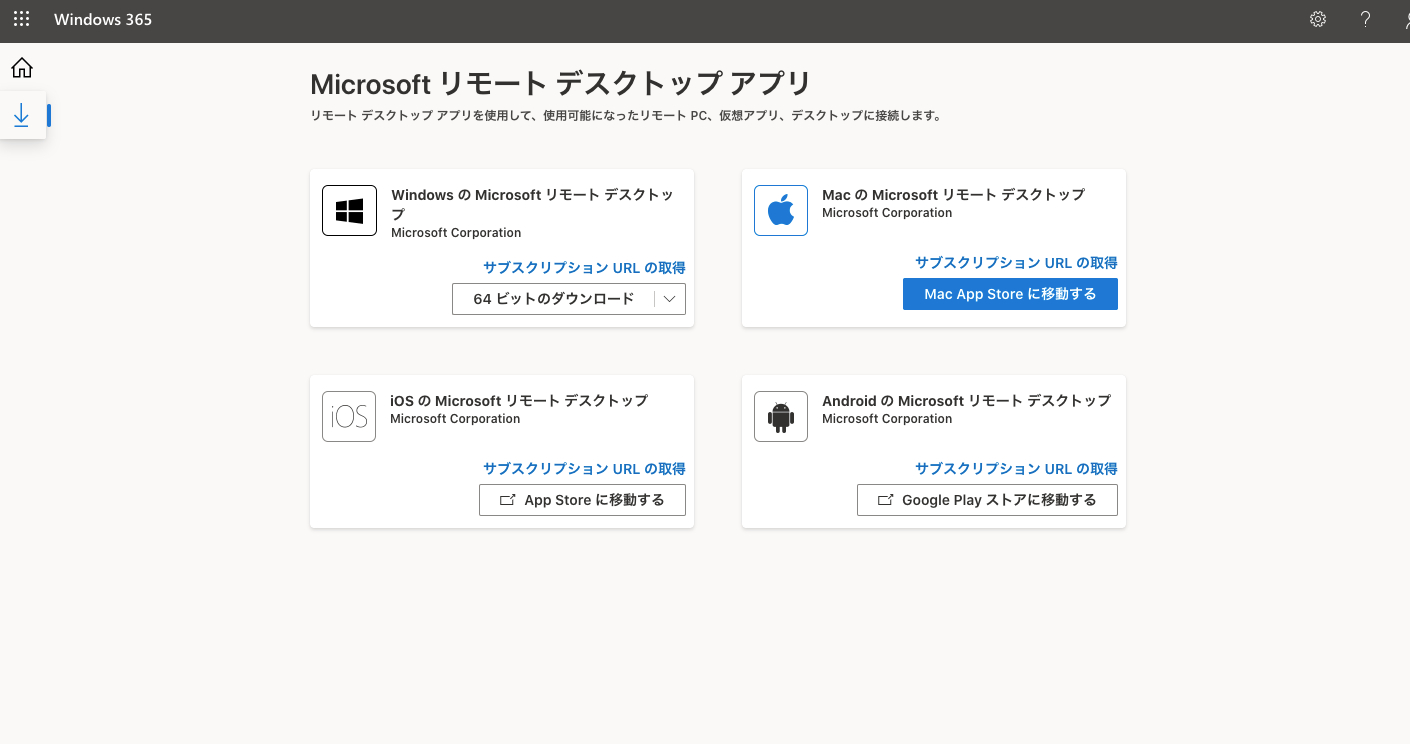
Task: Click the Windows 365 header title
Action: click(x=103, y=19)
